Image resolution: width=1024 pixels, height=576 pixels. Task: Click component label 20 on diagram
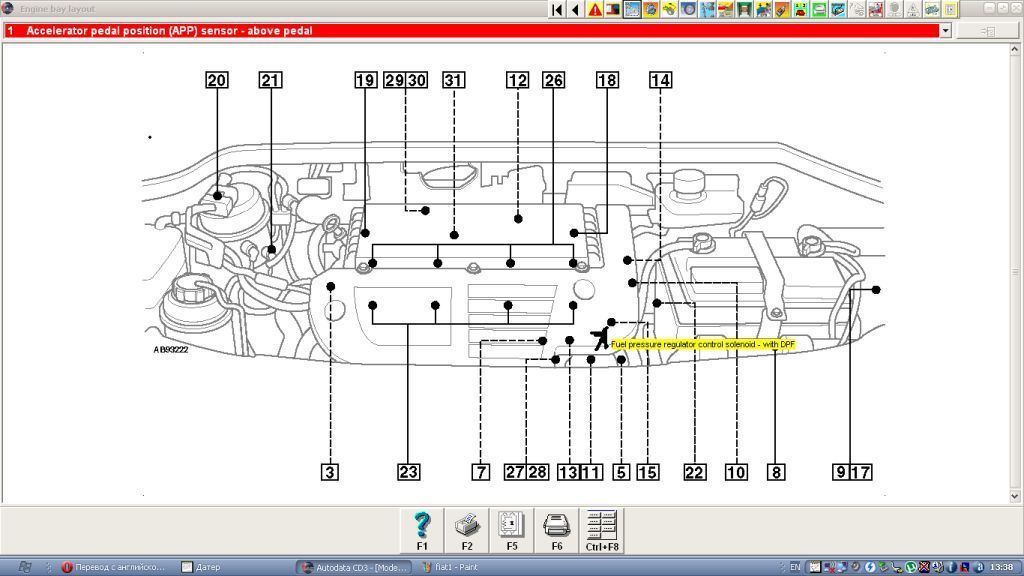[217, 81]
